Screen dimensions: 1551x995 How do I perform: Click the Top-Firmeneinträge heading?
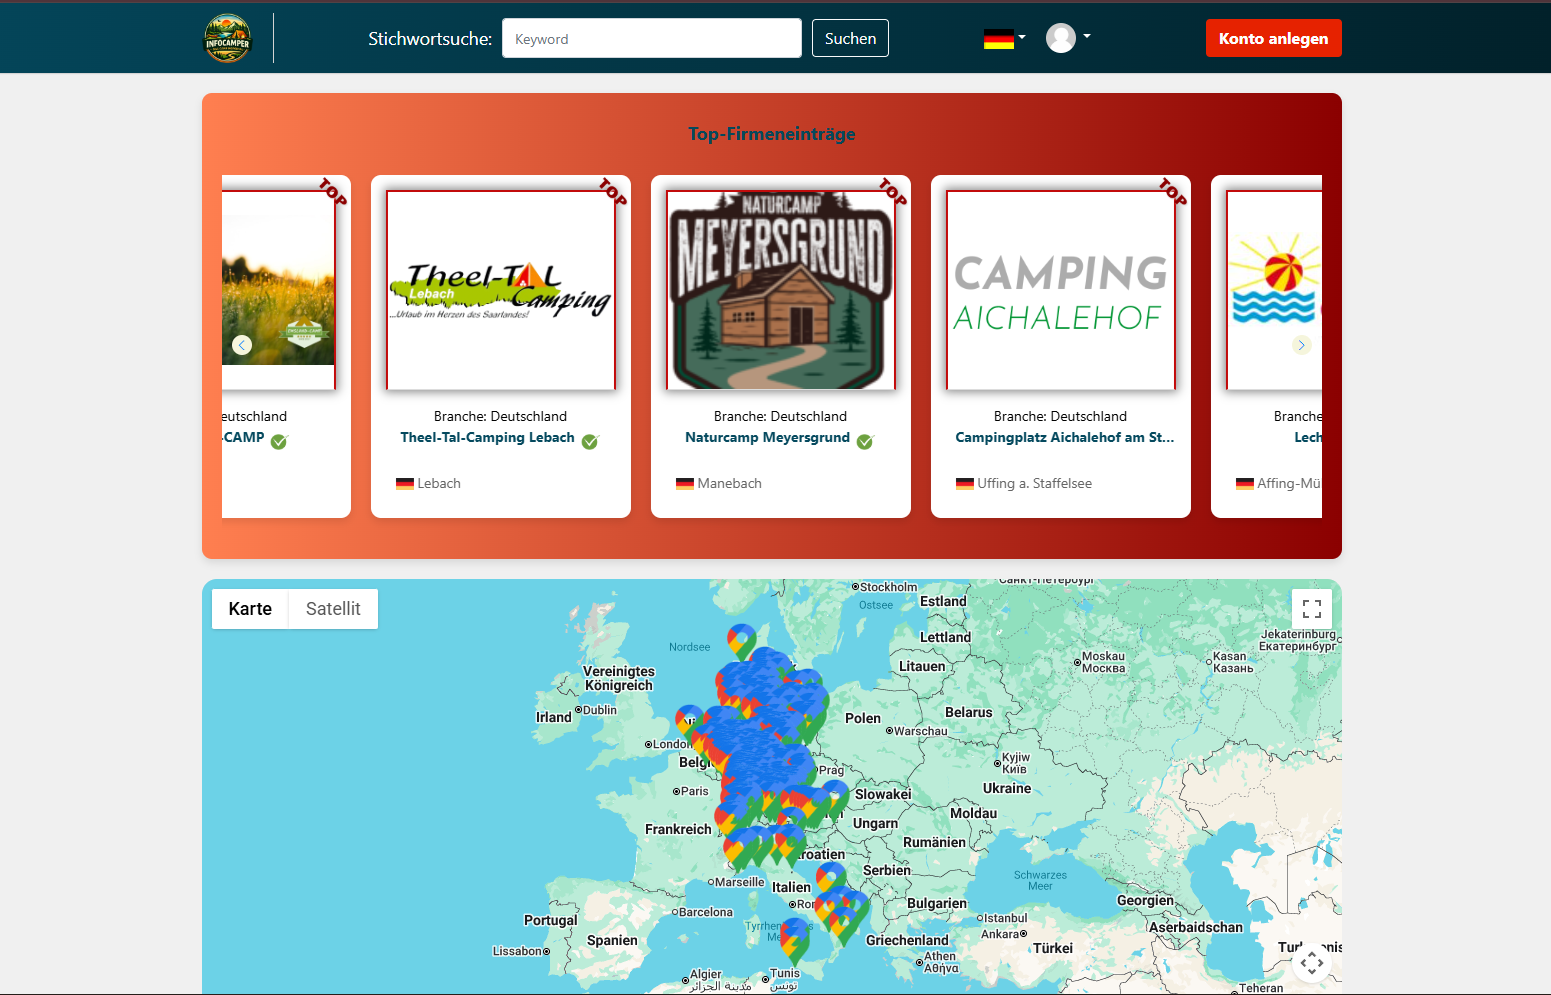771,134
